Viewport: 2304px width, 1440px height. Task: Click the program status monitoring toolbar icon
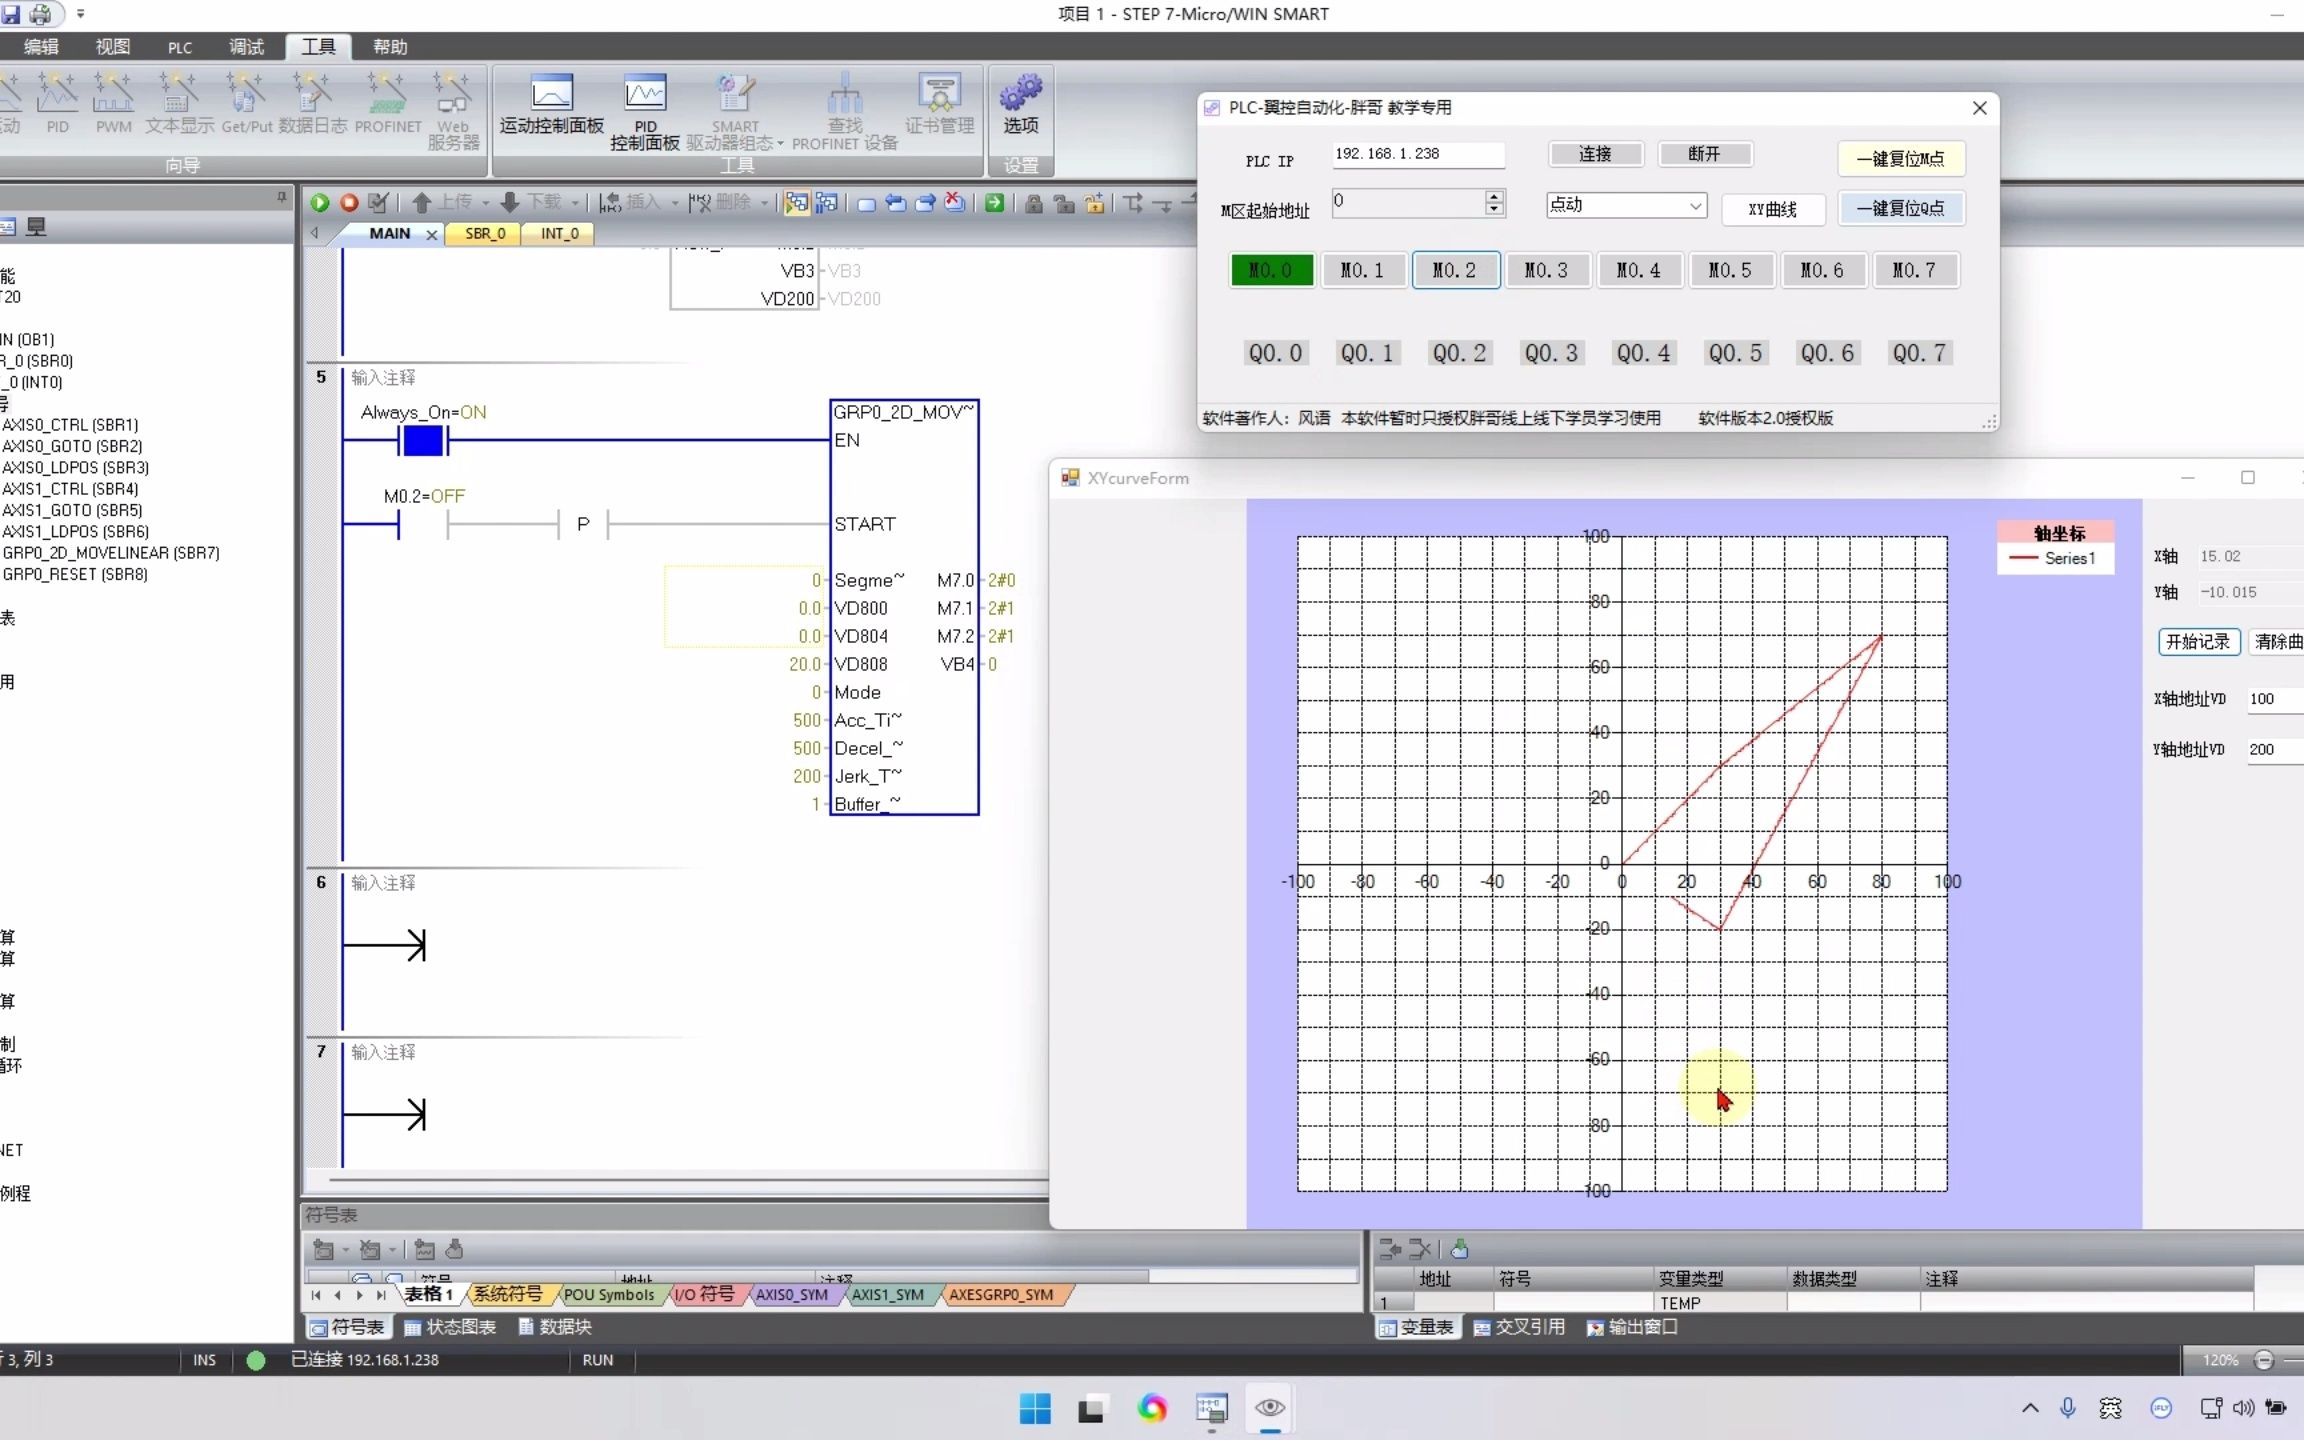796,203
